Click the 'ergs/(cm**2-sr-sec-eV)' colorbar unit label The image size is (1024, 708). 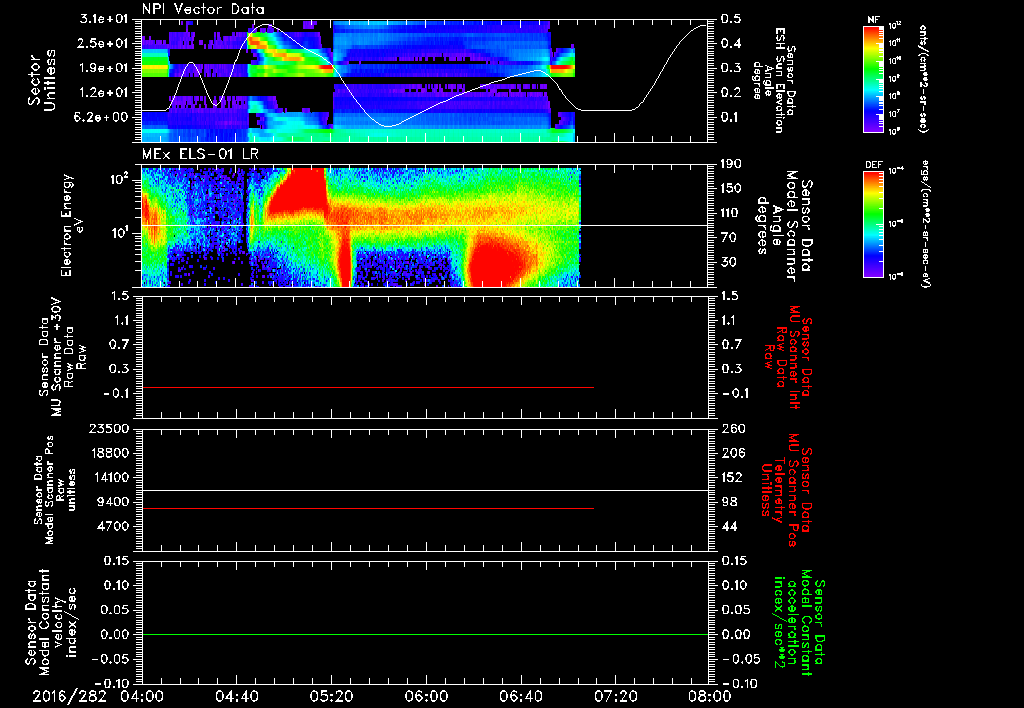(x=925, y=224)
